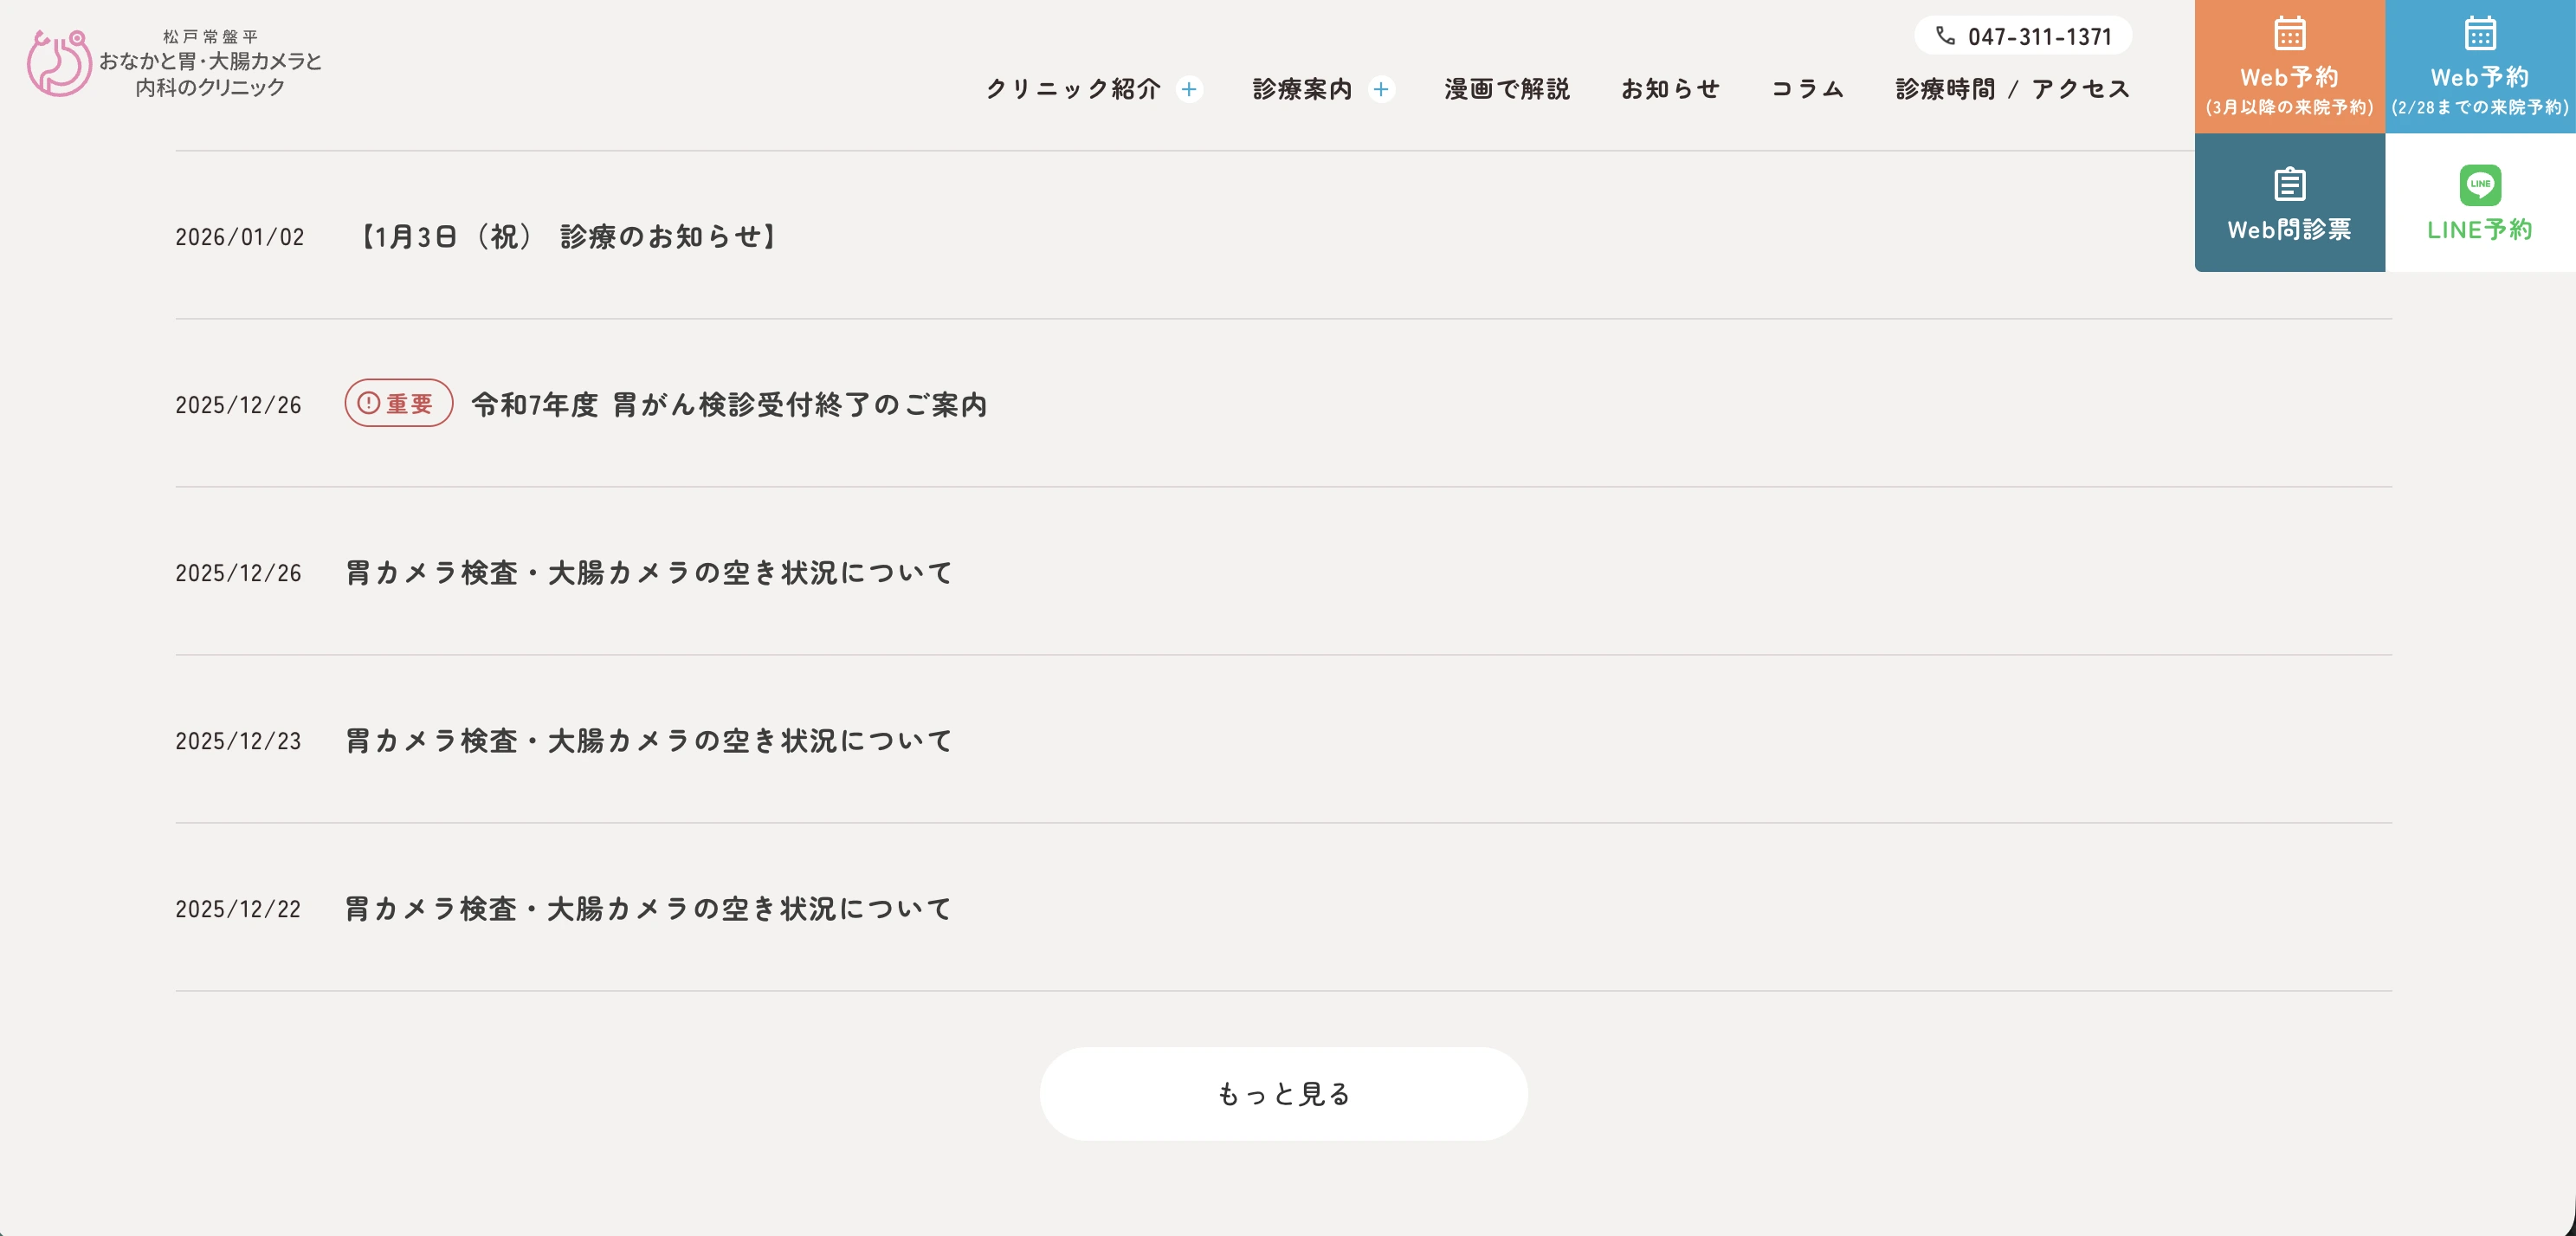Click the green LINE app icon

coord(2479,185)
